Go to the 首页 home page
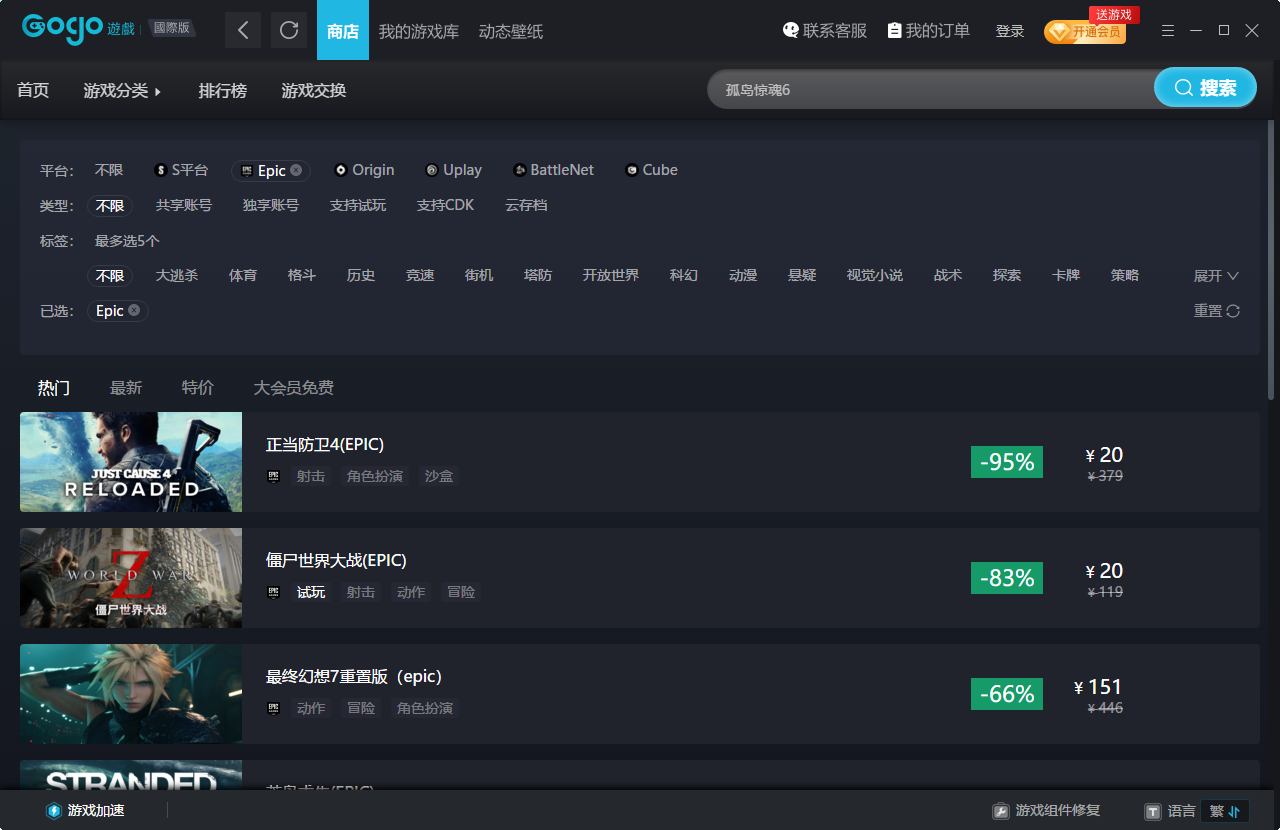Viewport: 1280px width, 830px height. coord(33,91)
